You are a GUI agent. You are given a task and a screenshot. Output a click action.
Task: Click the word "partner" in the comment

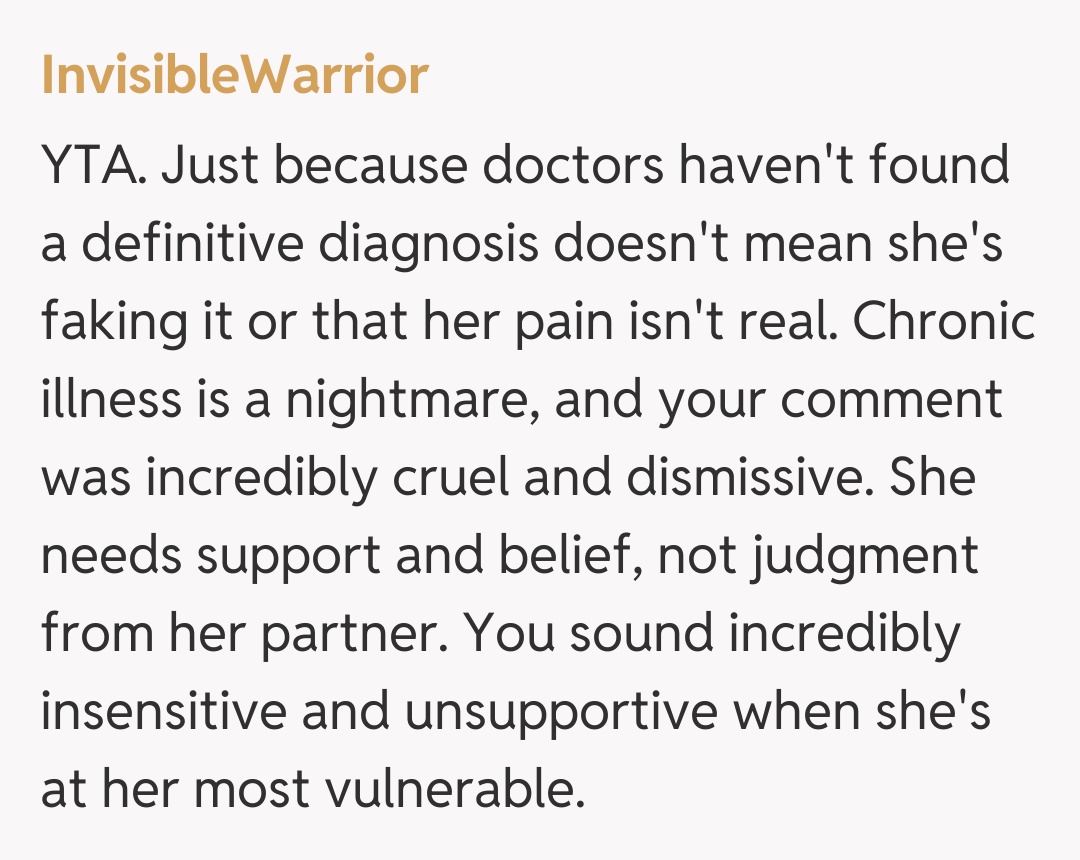coord(340,635)
